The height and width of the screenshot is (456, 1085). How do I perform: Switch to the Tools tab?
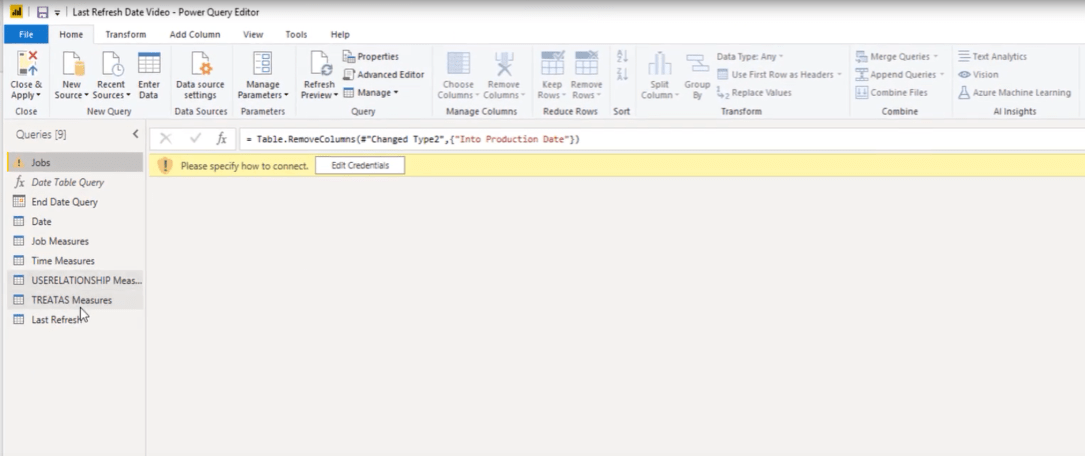click(296, 35)
